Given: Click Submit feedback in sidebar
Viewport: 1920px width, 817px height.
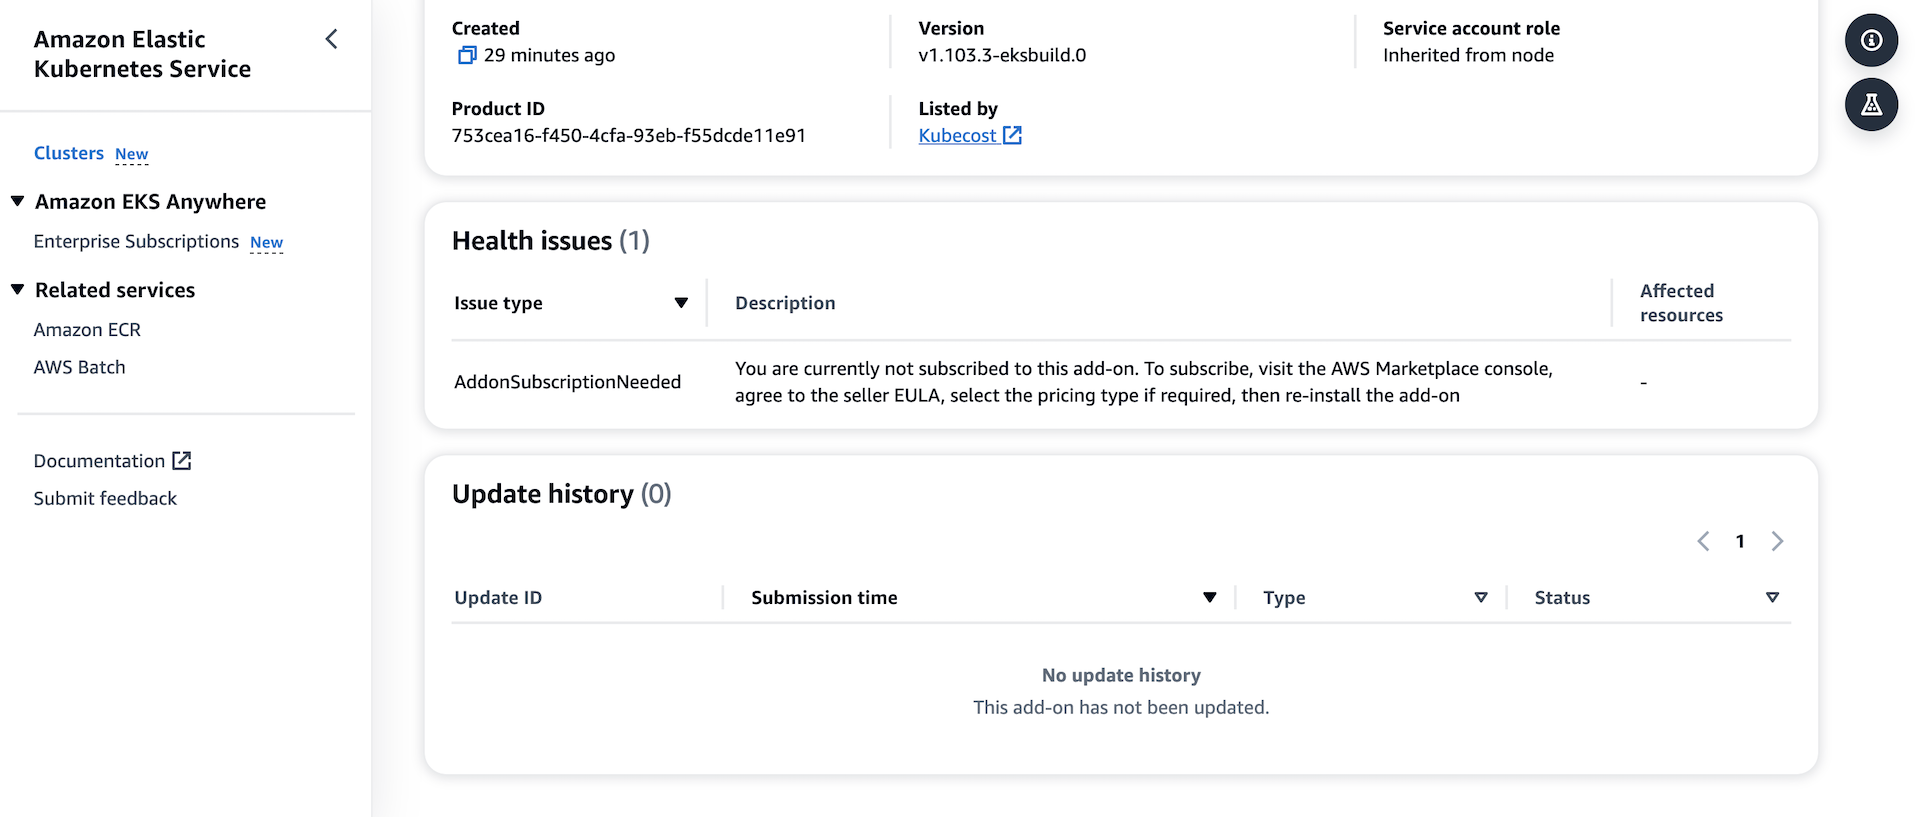Looking at the screenshot, I should 105,498.
